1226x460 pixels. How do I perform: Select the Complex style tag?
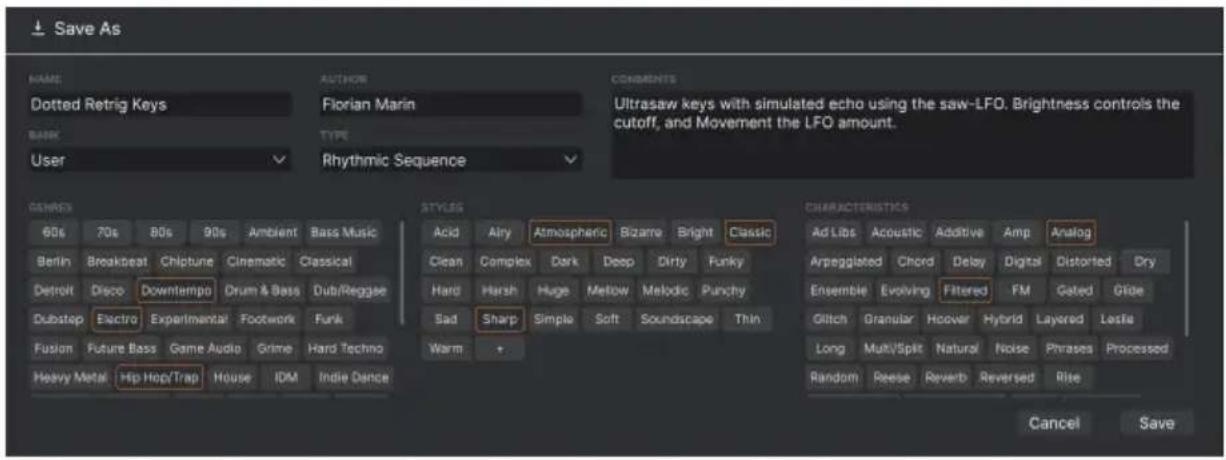coord(505,261)
